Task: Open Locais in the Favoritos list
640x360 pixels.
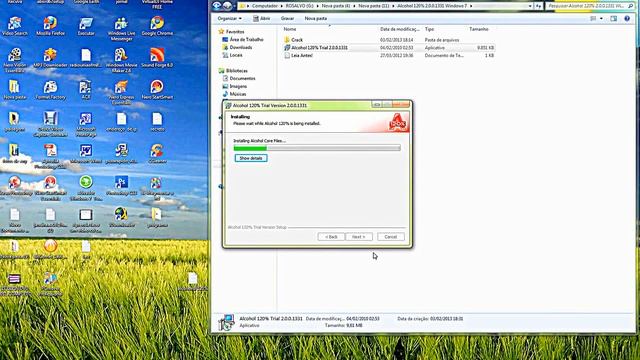Action: coord(232,55)
